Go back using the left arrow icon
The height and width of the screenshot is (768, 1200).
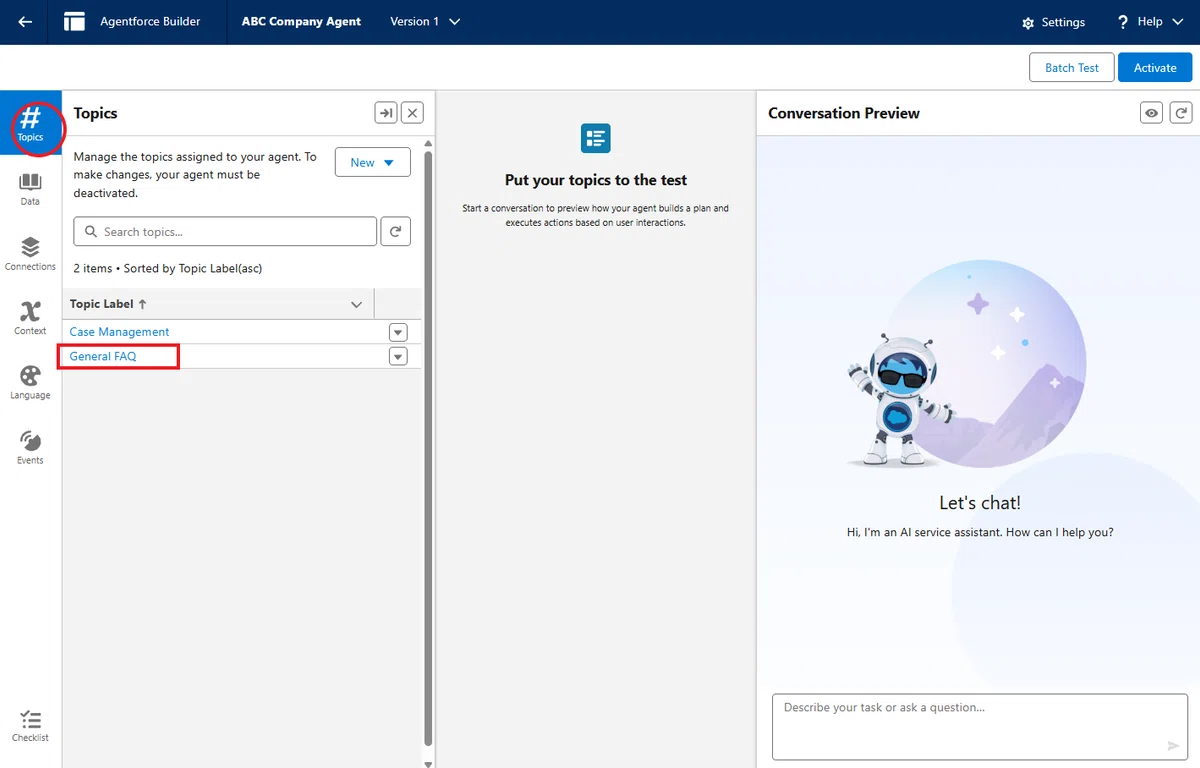[25, 22]
